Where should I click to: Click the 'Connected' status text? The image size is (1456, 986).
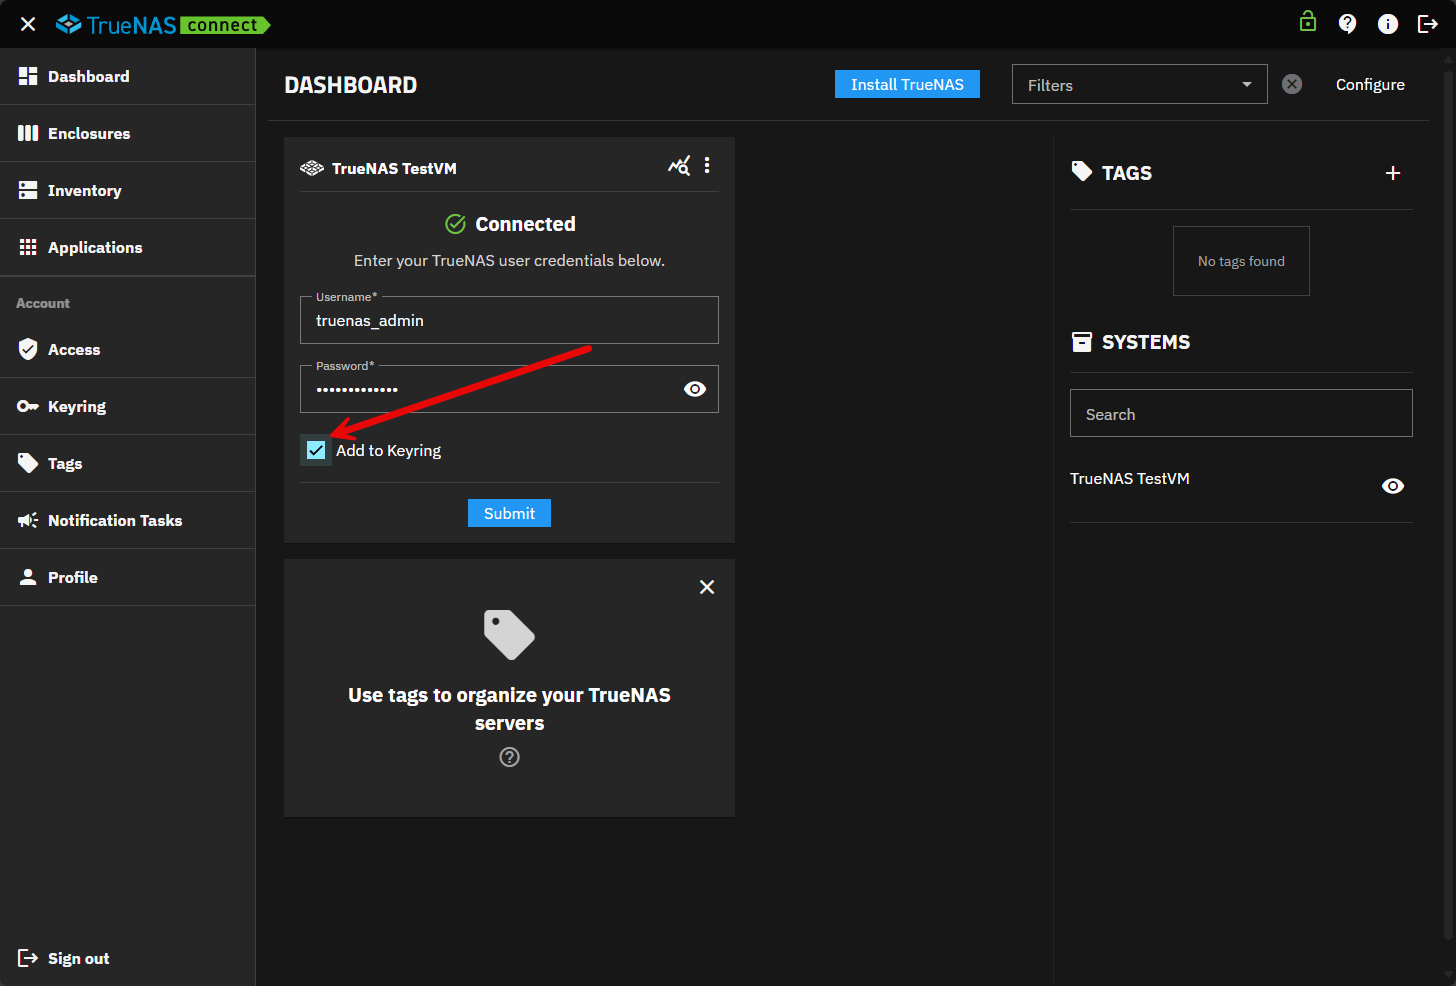point(525,224)
